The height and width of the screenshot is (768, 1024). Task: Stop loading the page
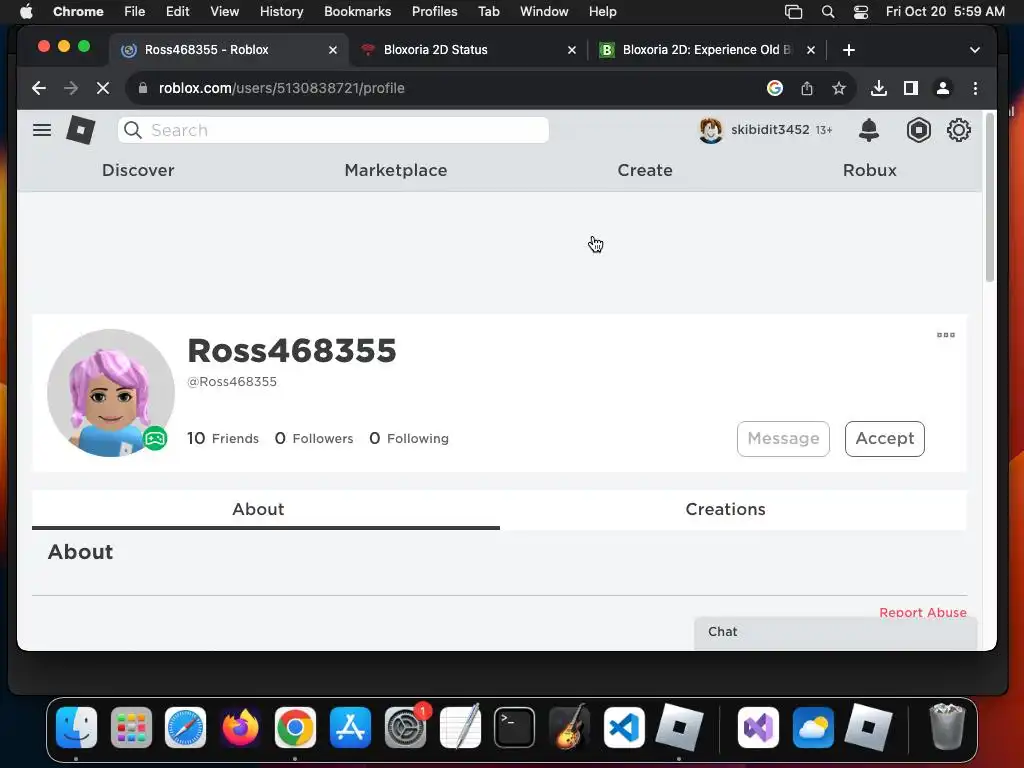pyautogui.click(x=103, y=88)
